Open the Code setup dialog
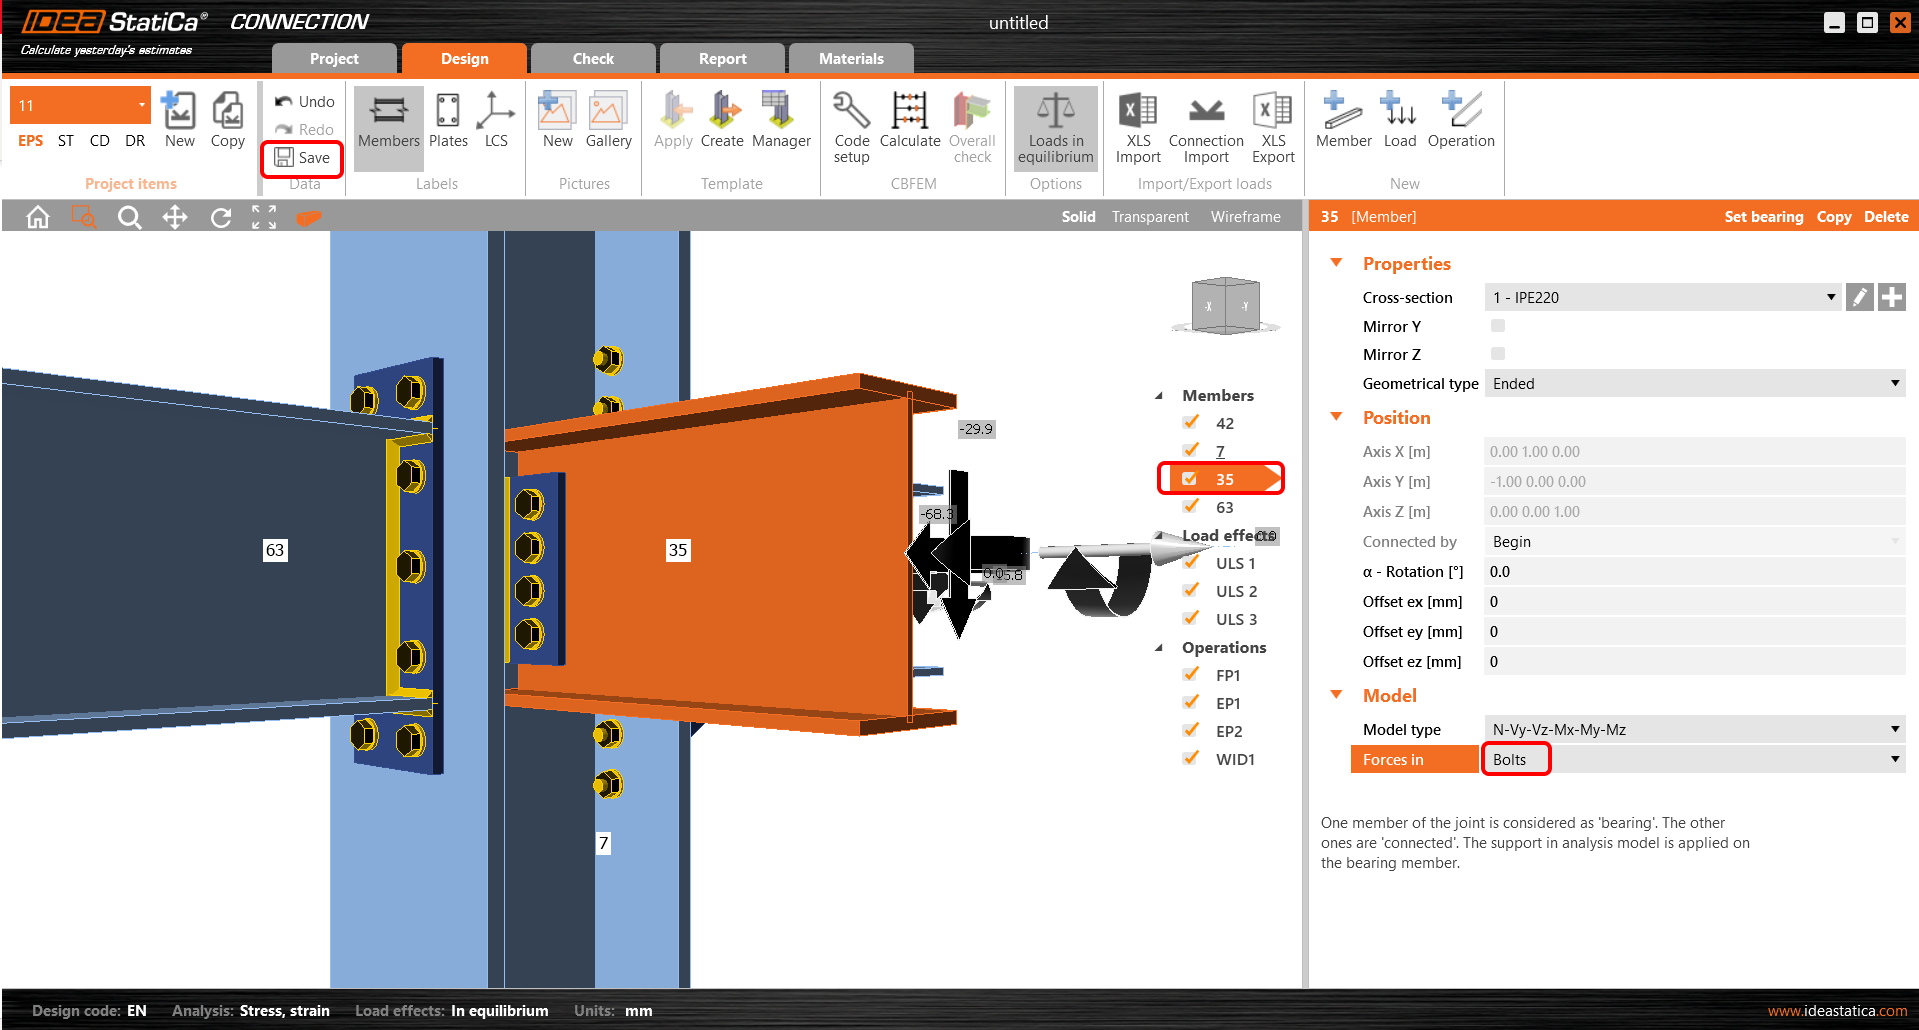The width and height of the screenshot is (1919, 1030). tap(851, 127)
